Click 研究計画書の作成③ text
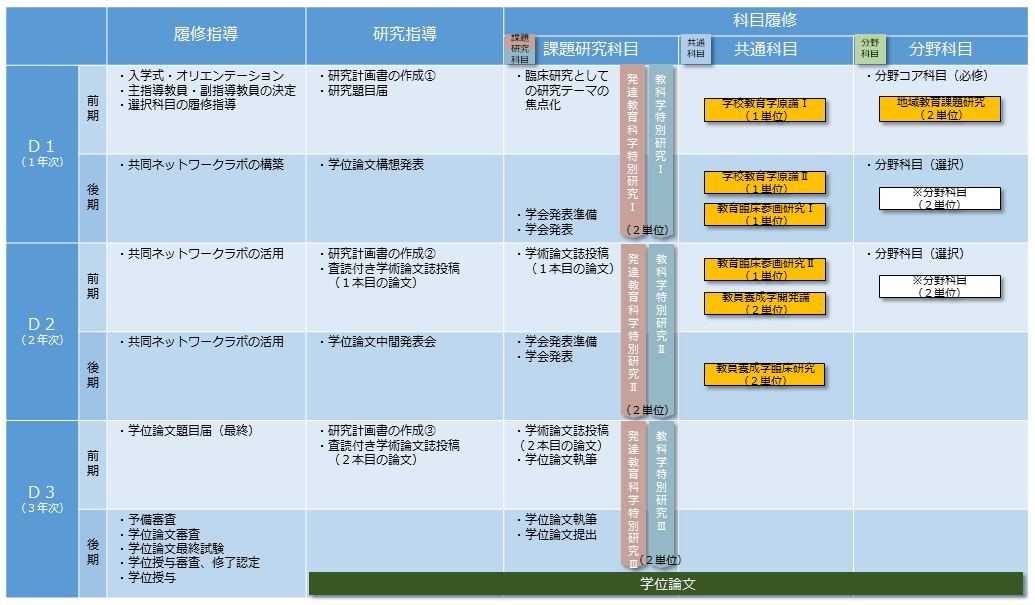 [382, 430]
